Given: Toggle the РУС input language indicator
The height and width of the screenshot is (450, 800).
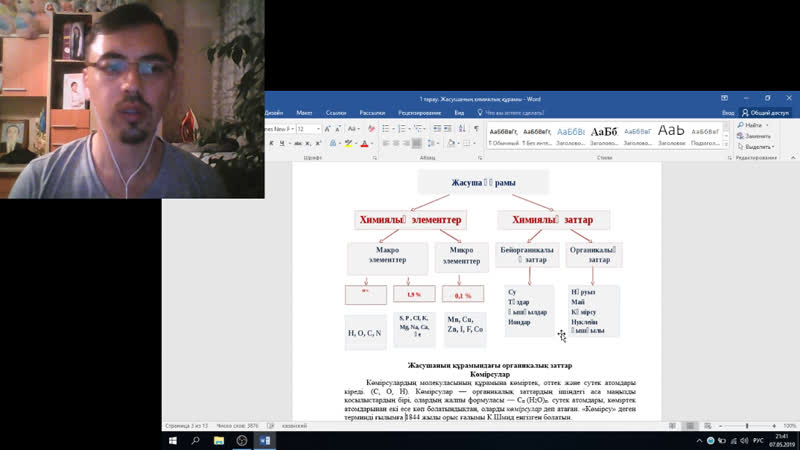Looking at the screenshot, I should 756,440.
